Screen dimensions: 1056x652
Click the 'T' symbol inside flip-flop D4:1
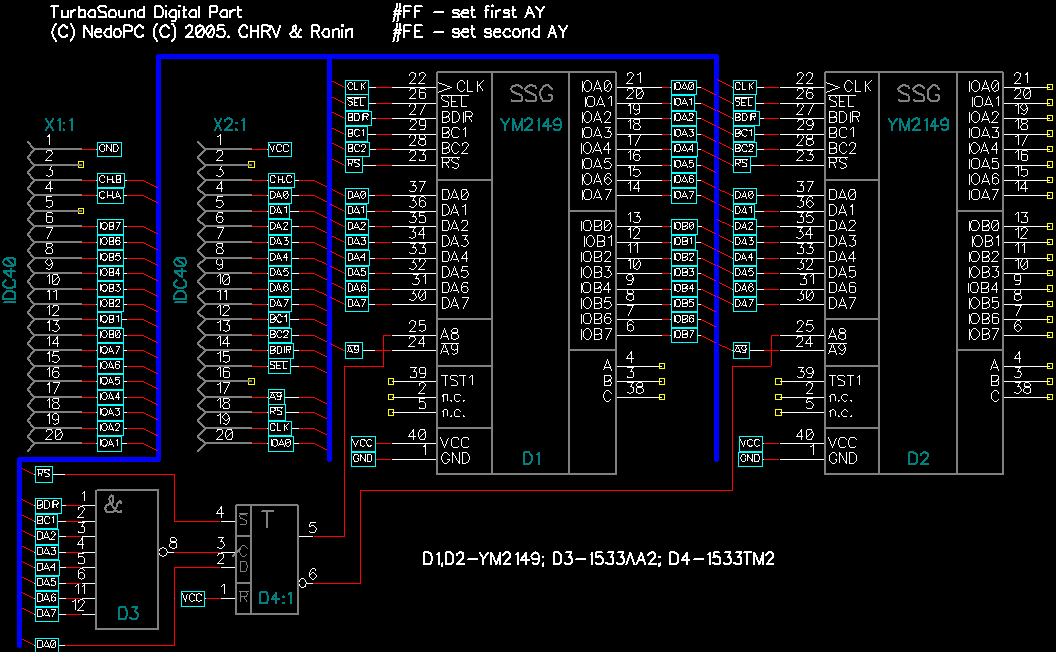(x=267, y=519)
